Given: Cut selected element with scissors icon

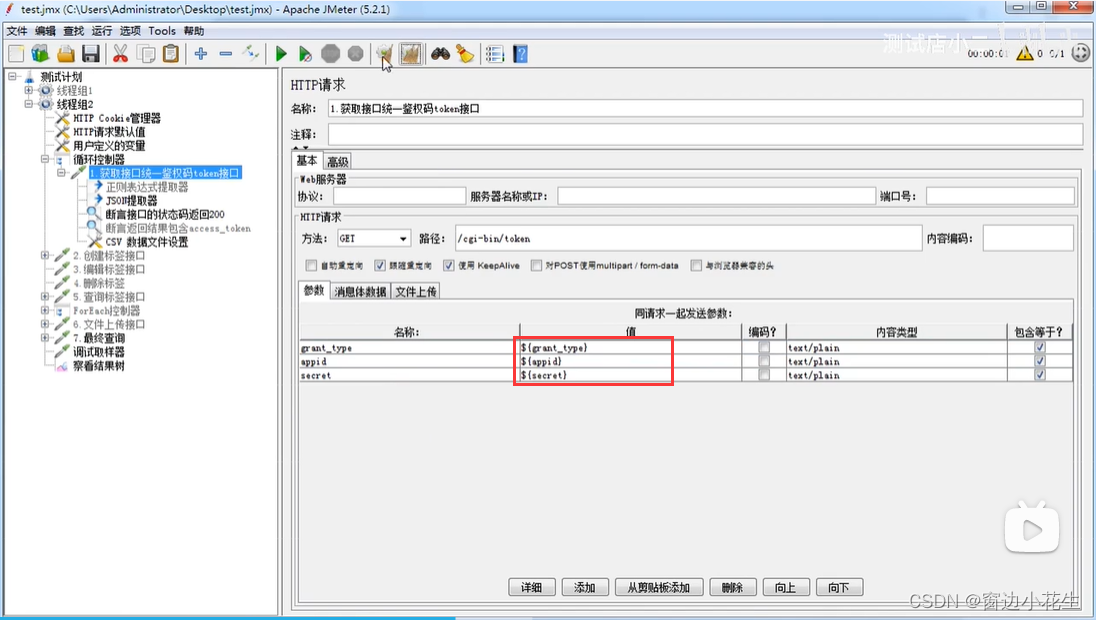Looking at the screenshot, I should coord(120,54).
